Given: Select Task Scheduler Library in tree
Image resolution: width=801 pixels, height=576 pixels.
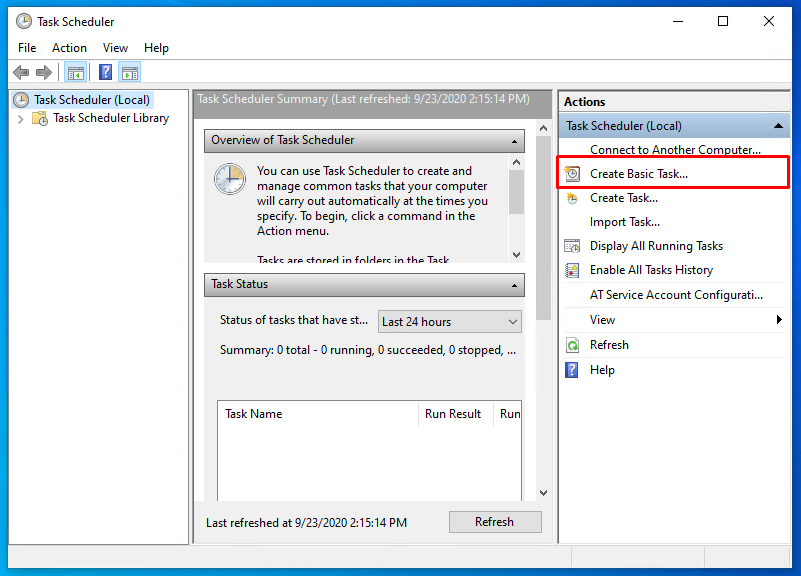Looking at the screenshot, I should point(111,118).
